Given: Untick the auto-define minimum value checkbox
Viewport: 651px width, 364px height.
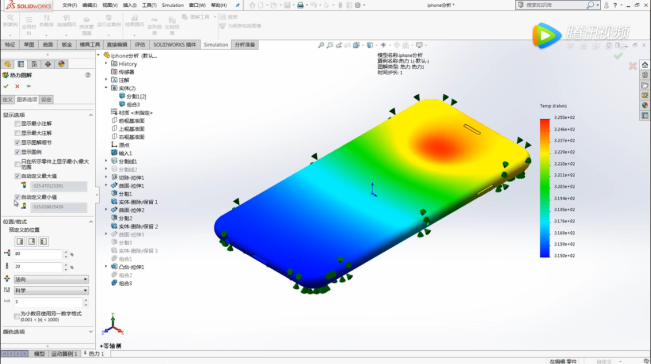Looking at the screenshot, I should (x=17, y=197).
